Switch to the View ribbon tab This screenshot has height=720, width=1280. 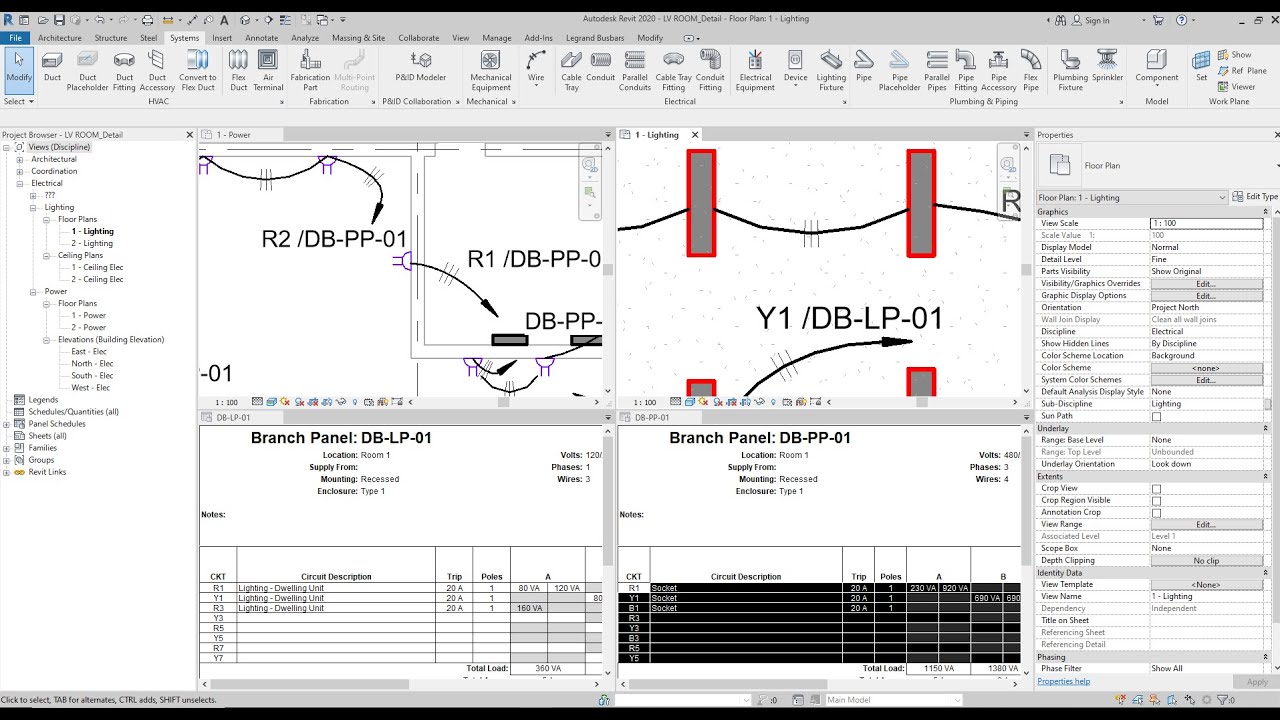coord(461,38)
